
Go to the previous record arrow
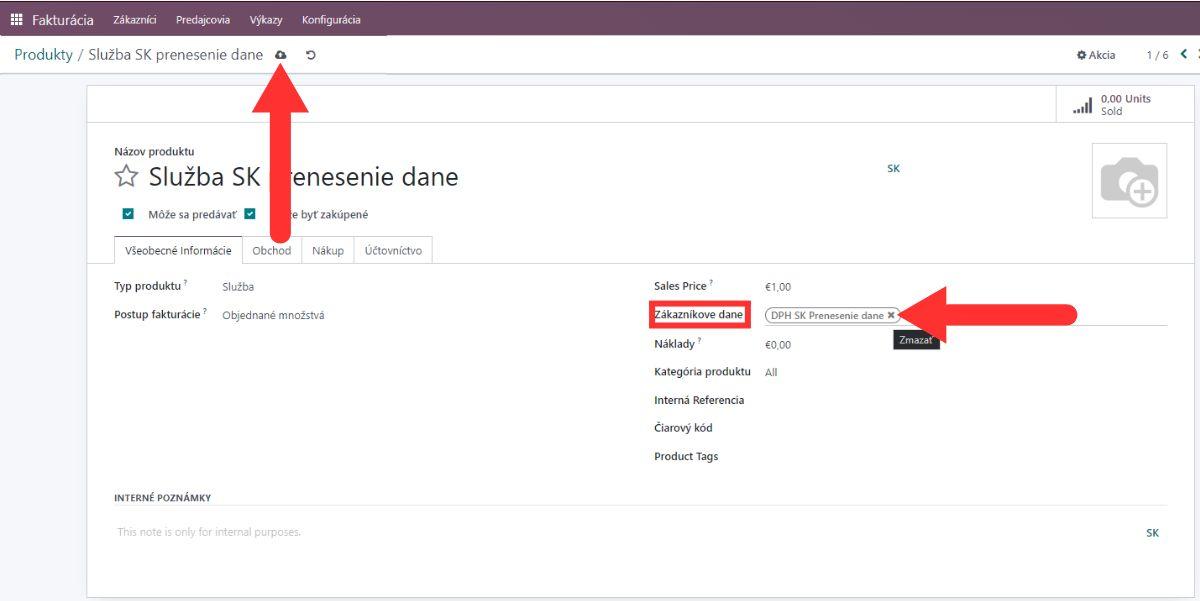coord(1184,55)
